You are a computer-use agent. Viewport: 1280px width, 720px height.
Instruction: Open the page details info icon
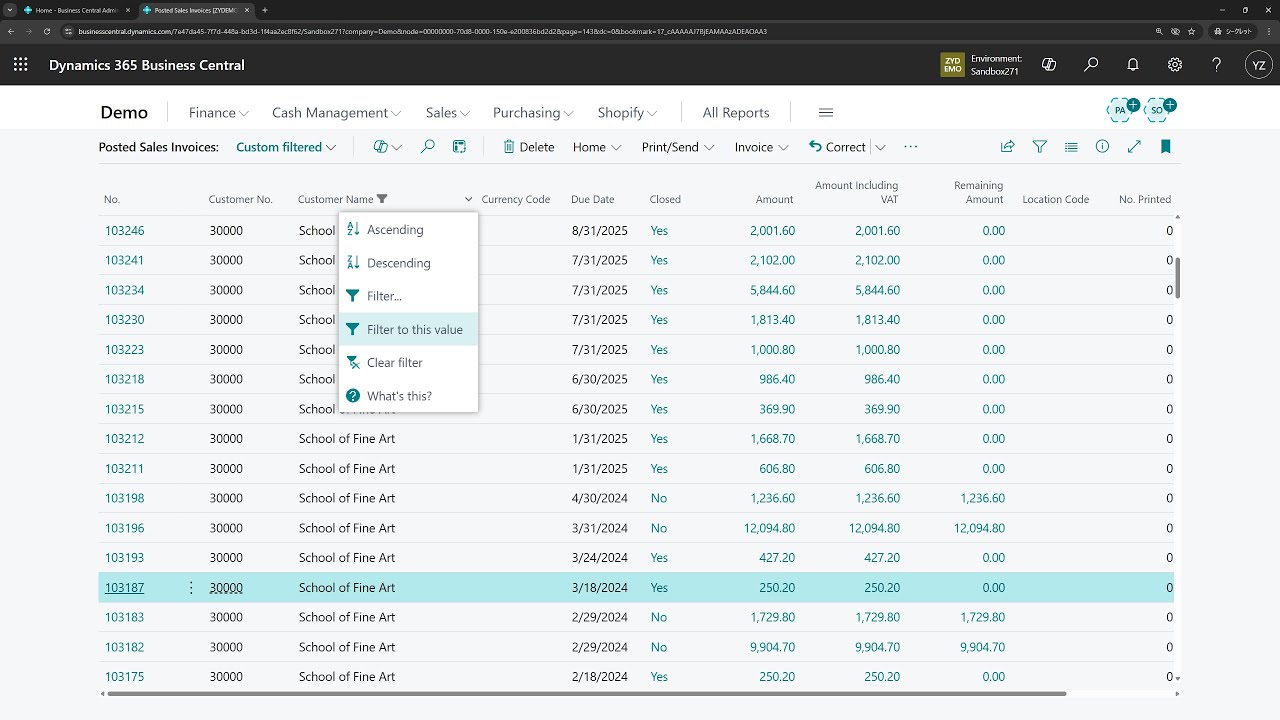(x=1102, y=146)
